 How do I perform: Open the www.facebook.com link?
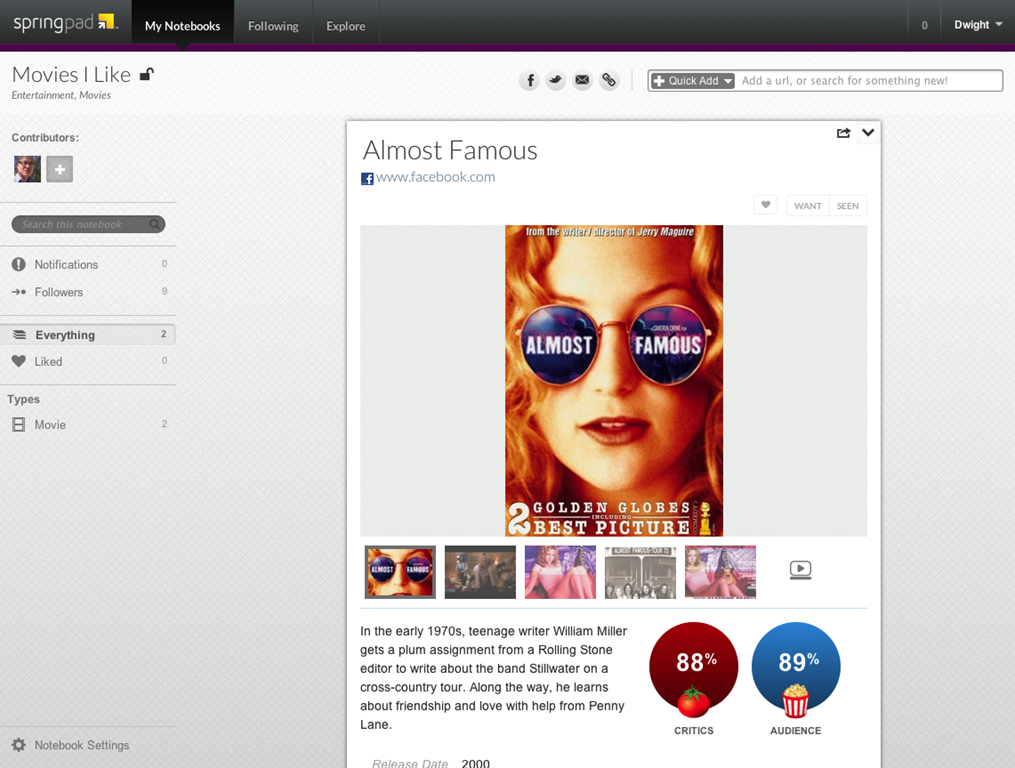coord(435,177)
